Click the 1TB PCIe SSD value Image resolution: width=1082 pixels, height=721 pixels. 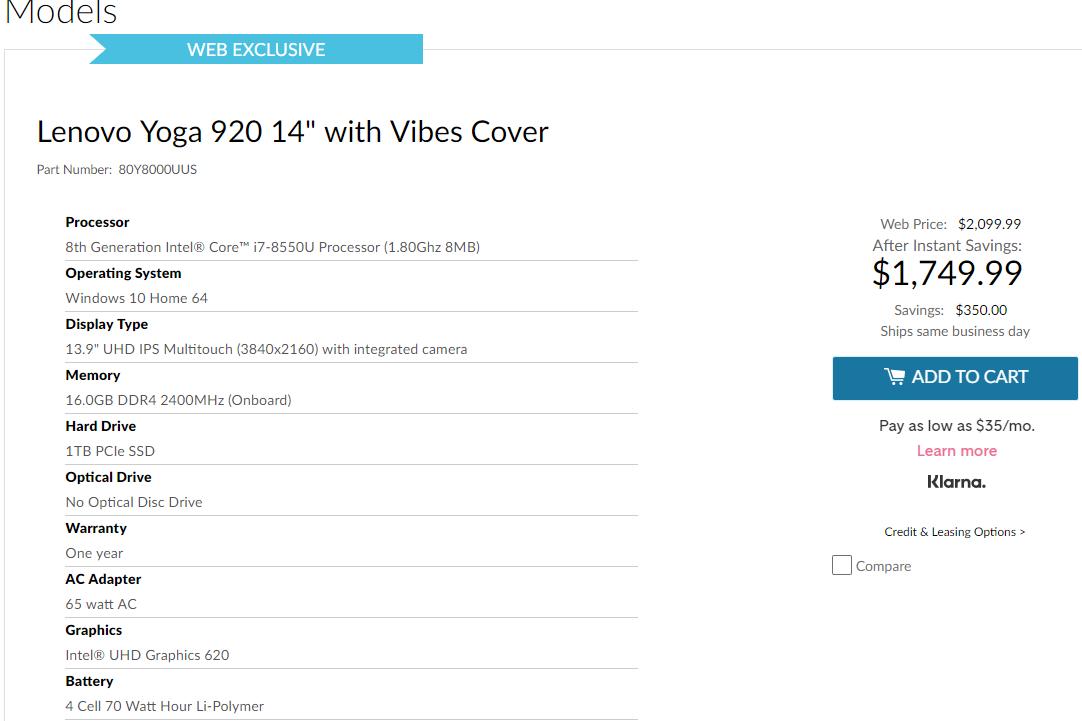coord(110,451)
